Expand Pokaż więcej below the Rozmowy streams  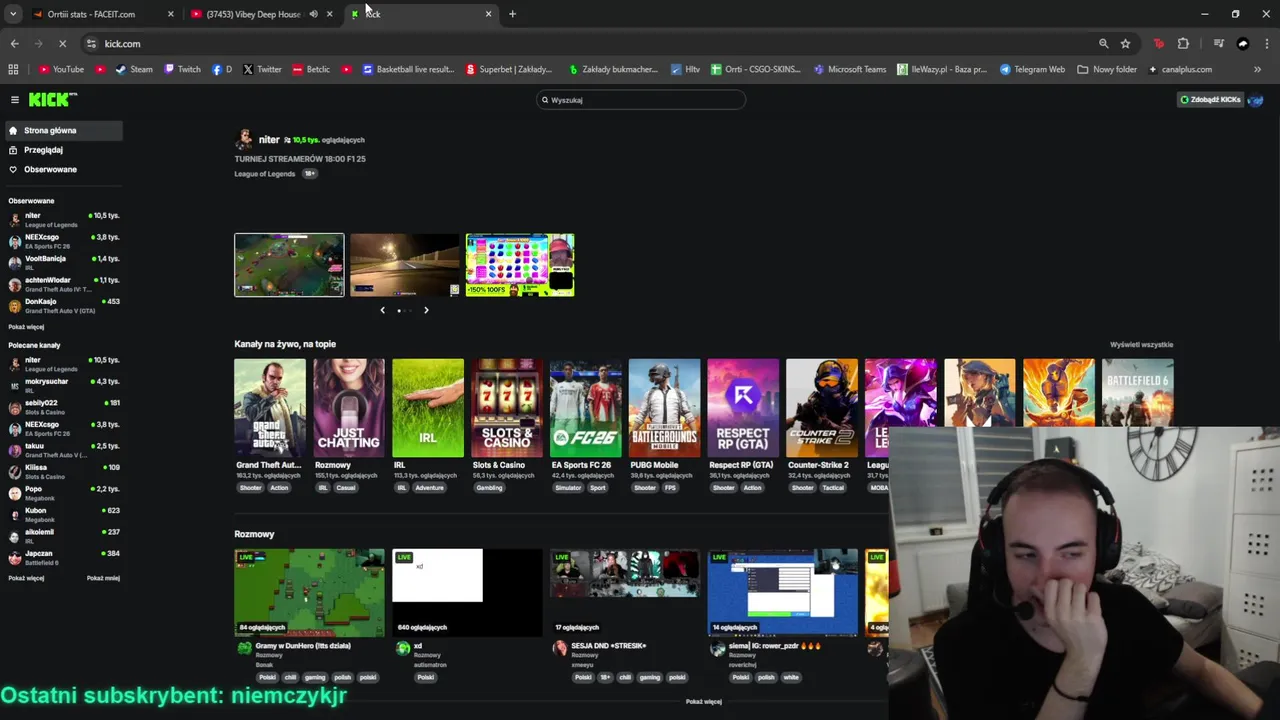point(703,702)
